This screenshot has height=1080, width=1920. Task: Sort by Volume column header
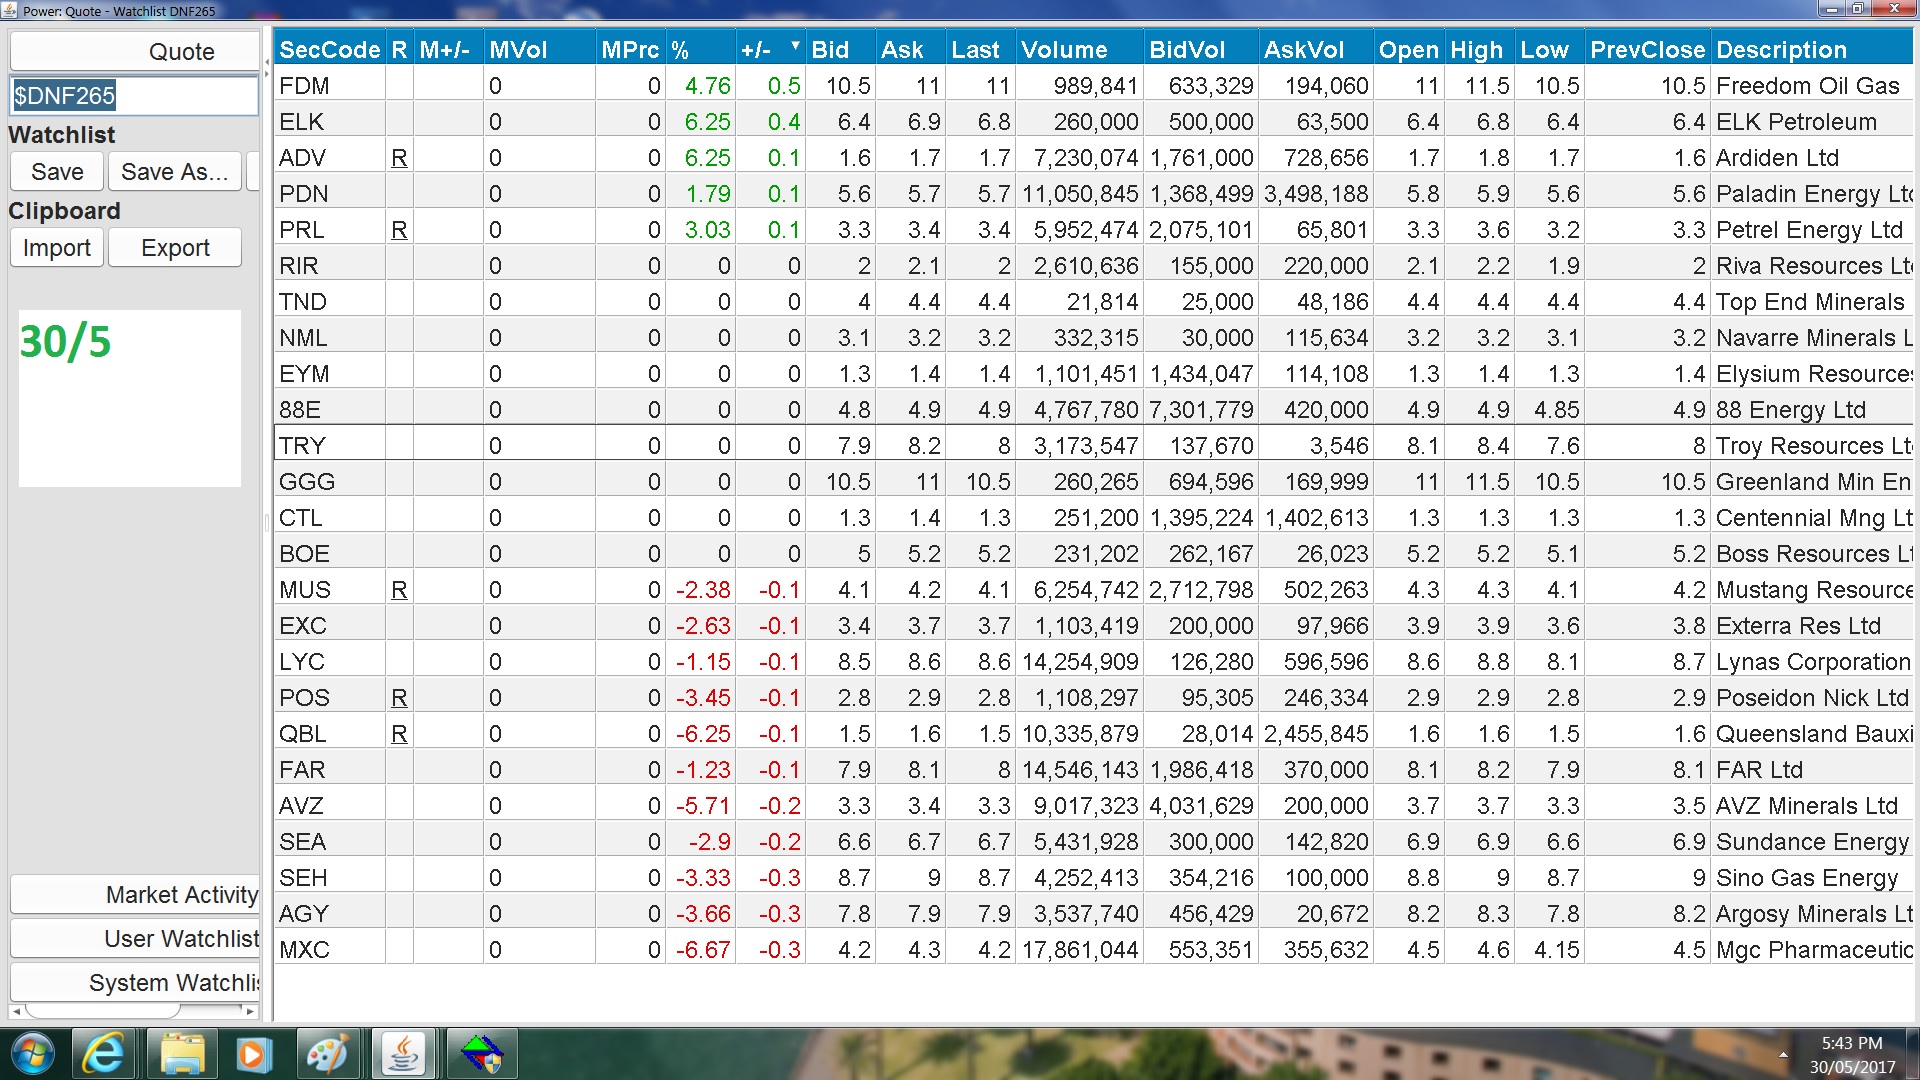click(1079, 50)
